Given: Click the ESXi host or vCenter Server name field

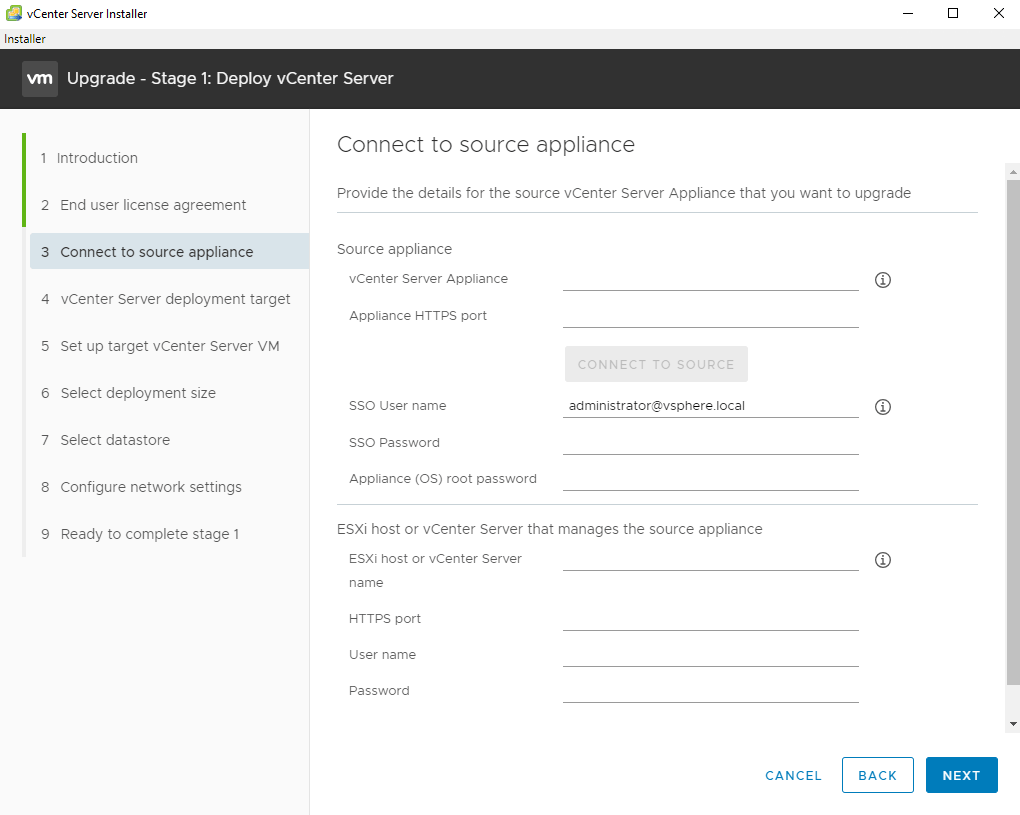Looking at the screenshot, I should (x=710, y=559).
